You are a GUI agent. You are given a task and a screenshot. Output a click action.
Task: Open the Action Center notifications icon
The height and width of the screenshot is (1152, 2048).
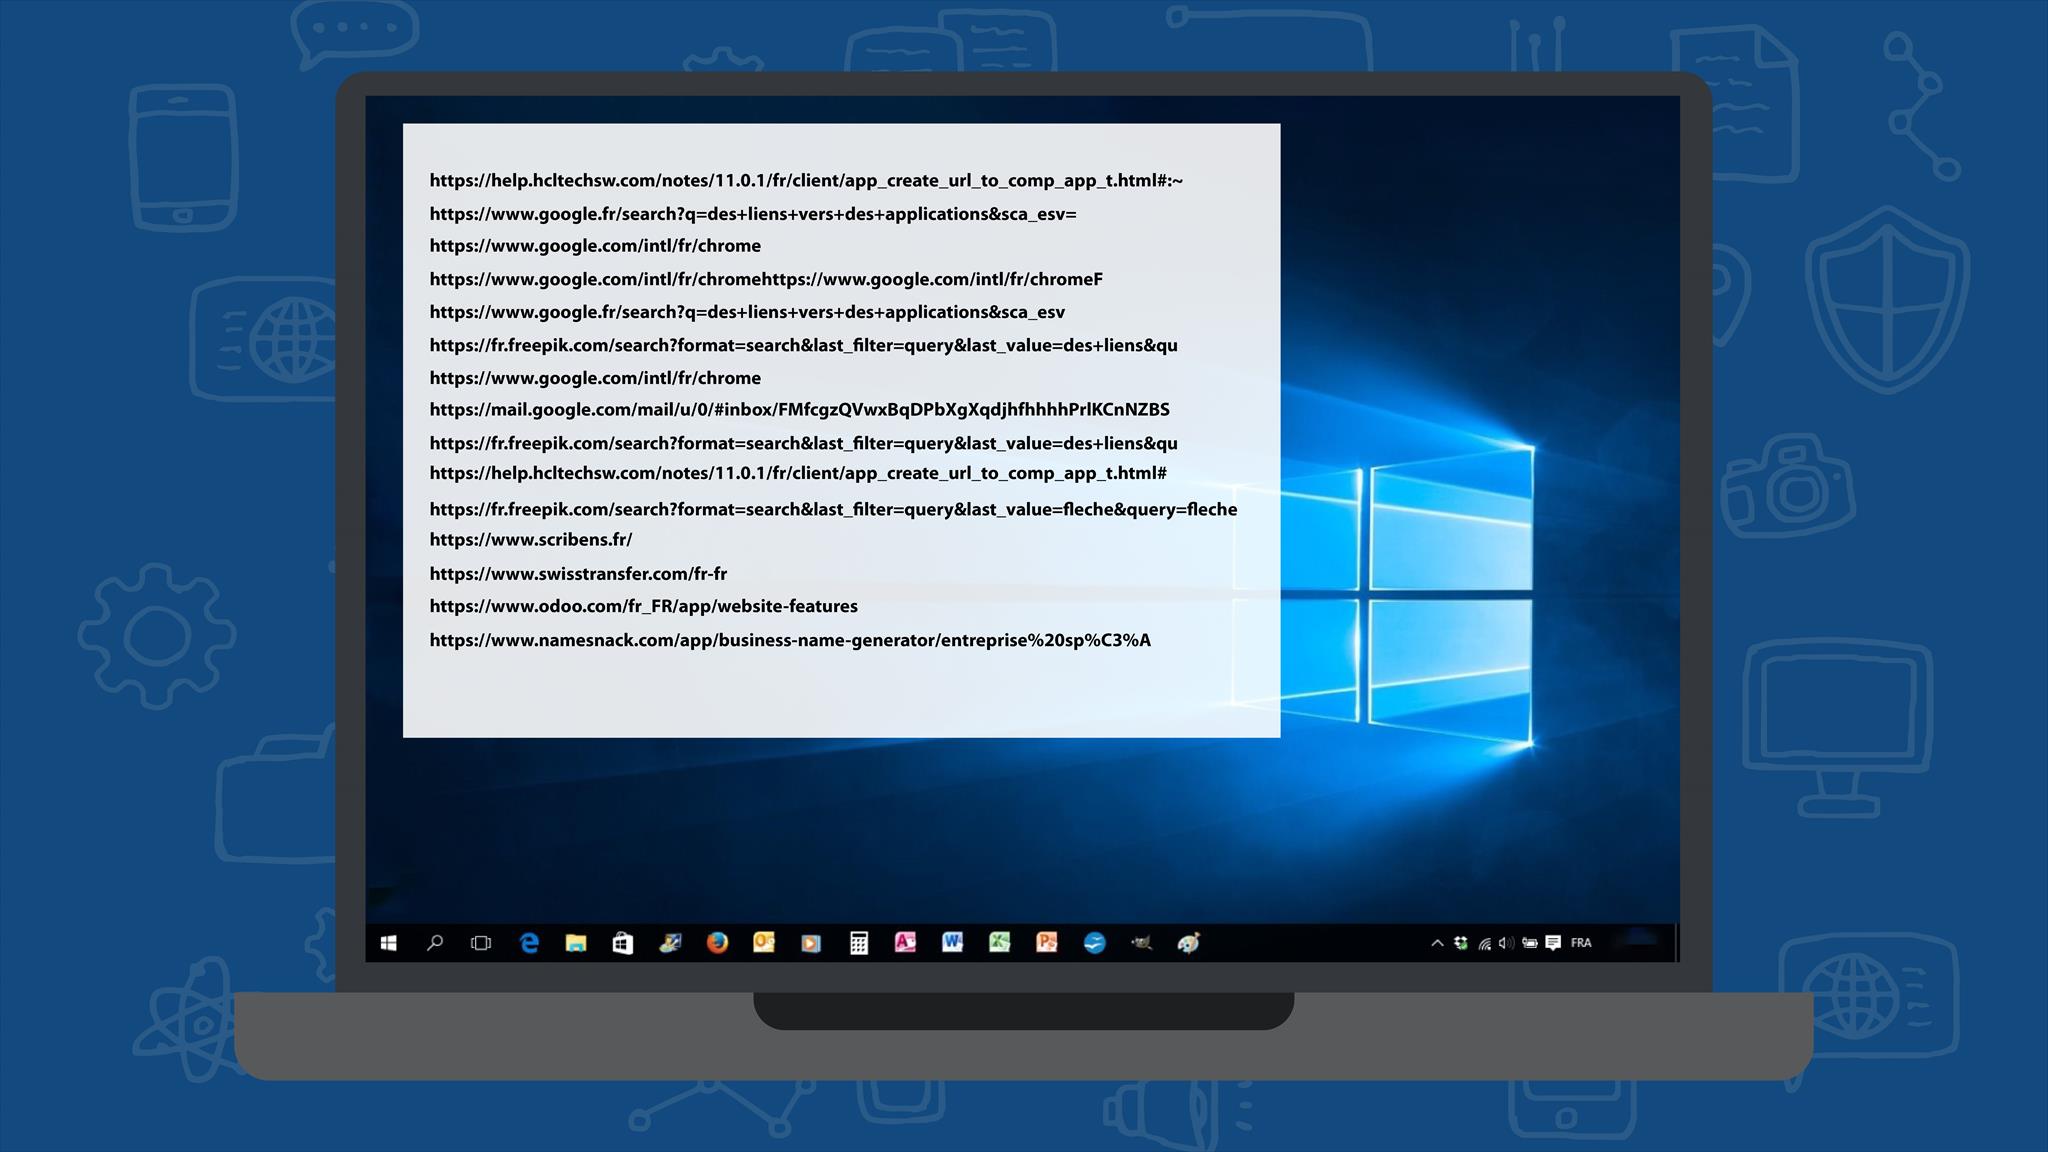(x=1553, y=943)
